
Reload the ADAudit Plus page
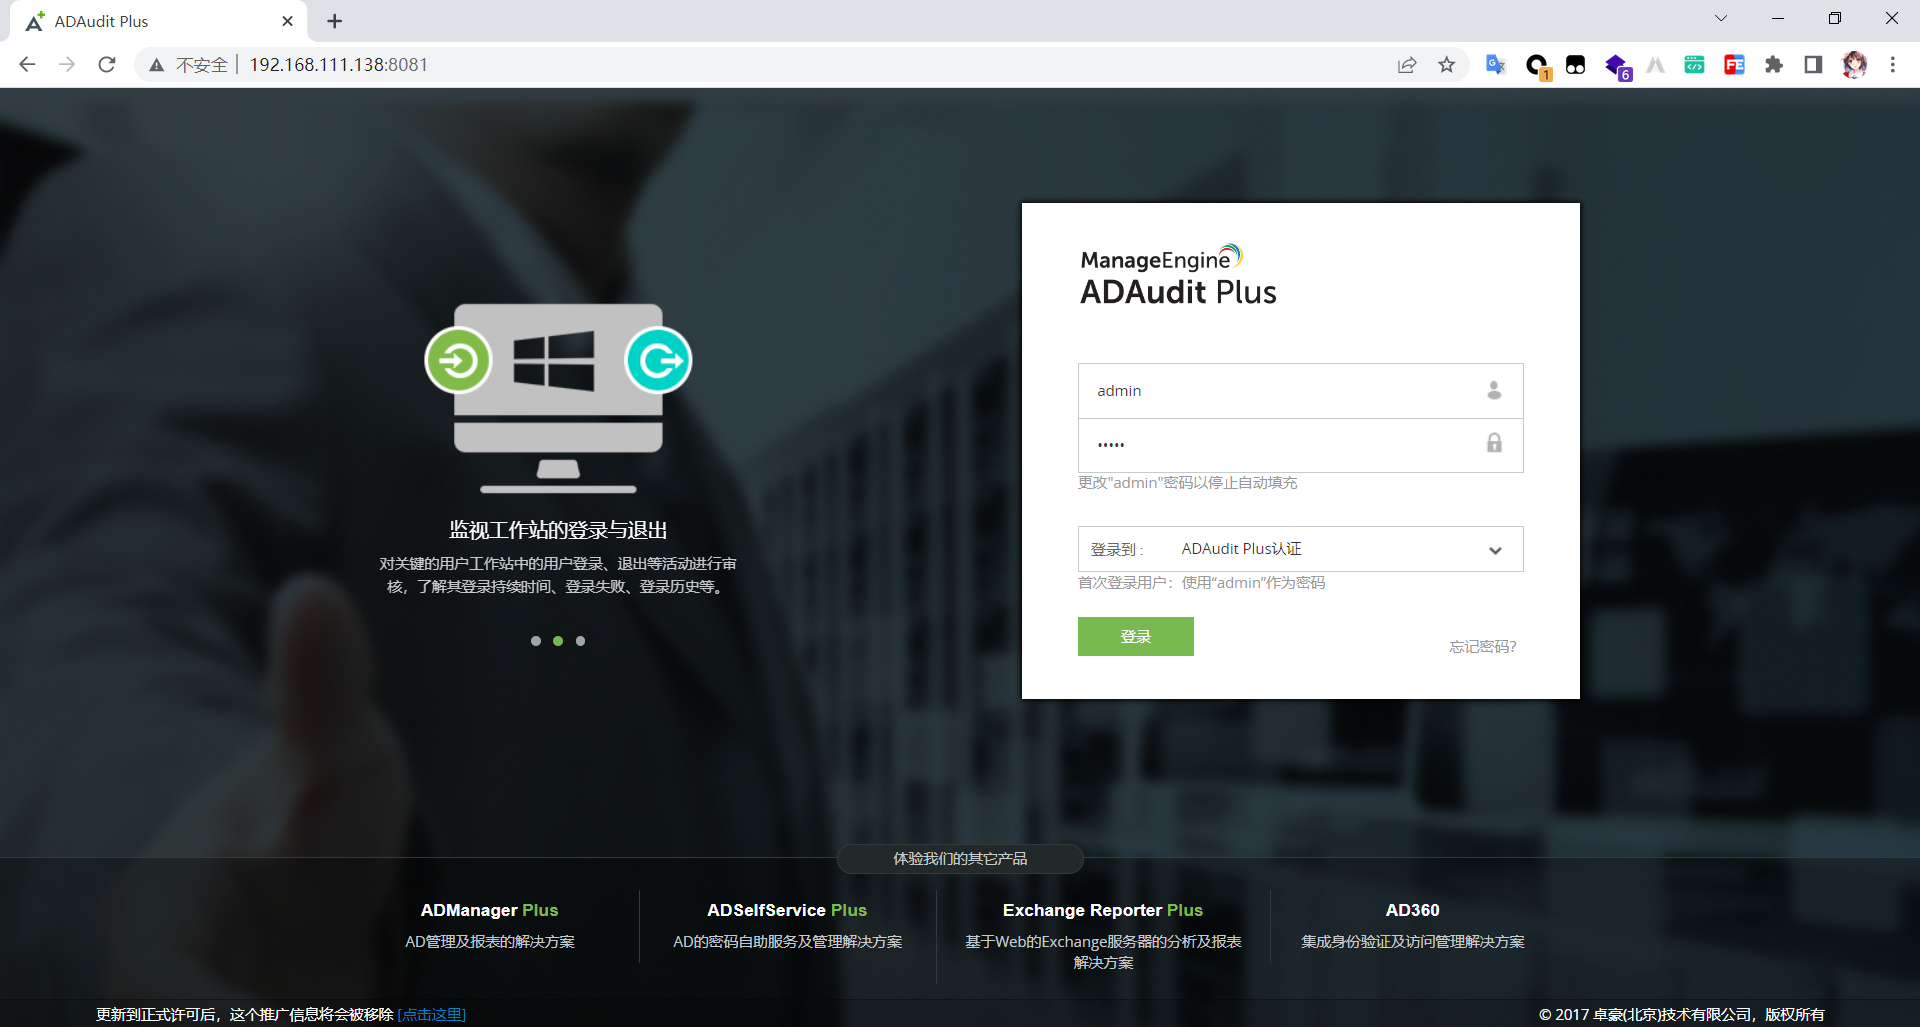[107, 65]
